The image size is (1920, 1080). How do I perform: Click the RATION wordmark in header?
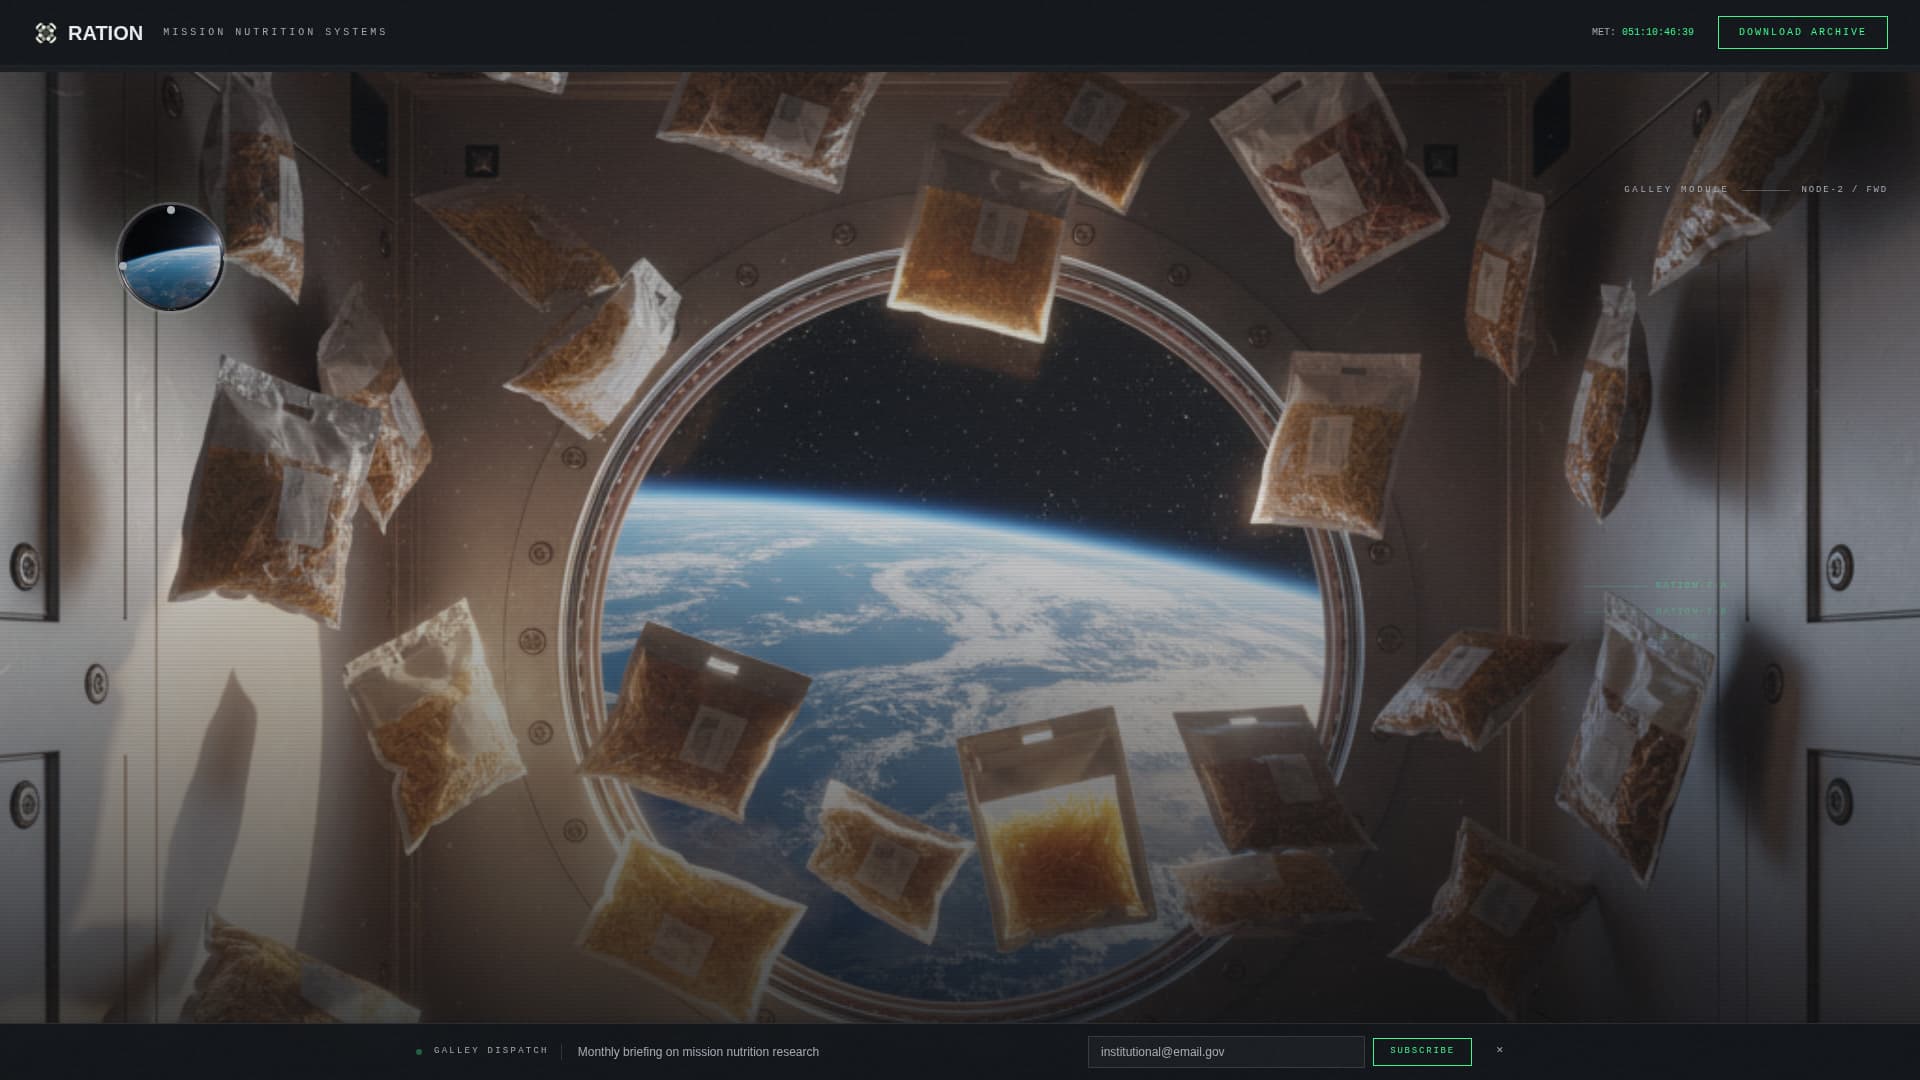coord(105,33)
